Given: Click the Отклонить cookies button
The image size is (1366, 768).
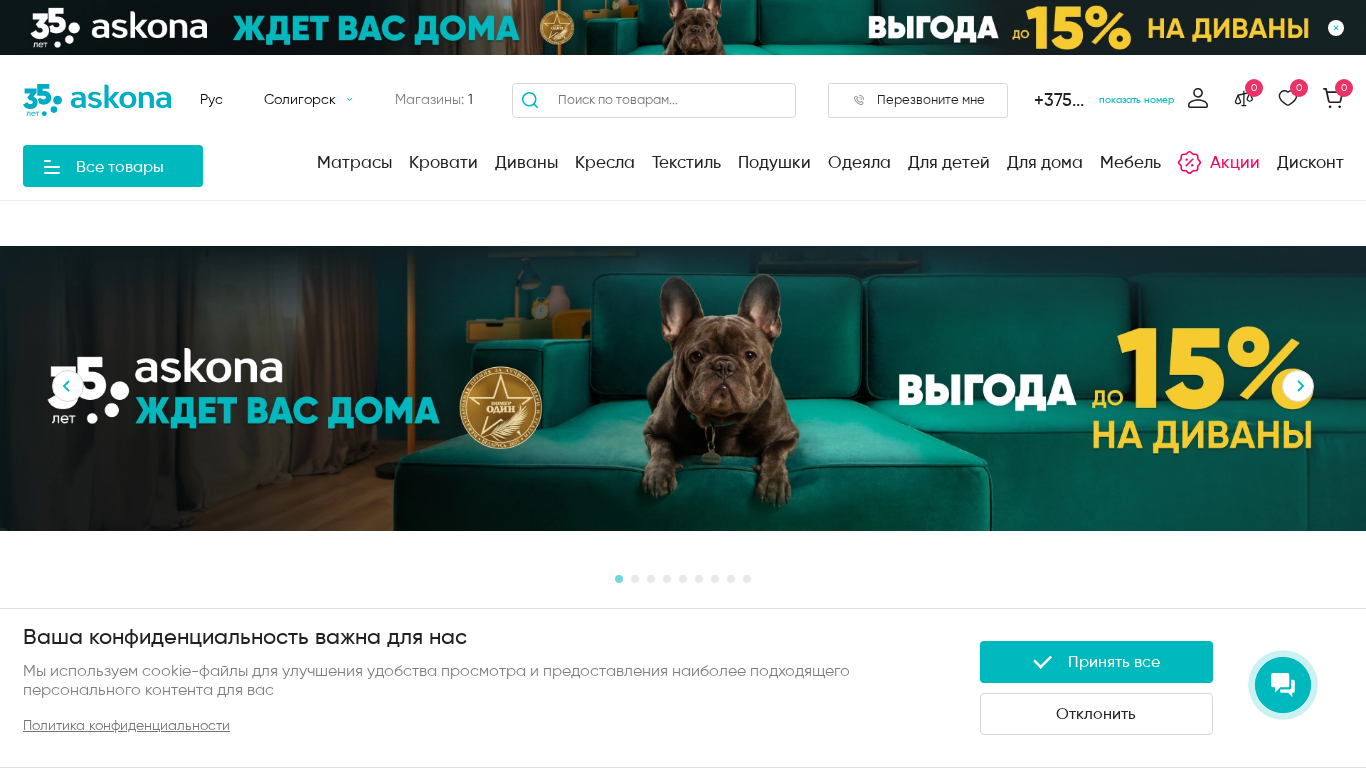Looking at the screenshot, I should click(x=1096, y=714).
